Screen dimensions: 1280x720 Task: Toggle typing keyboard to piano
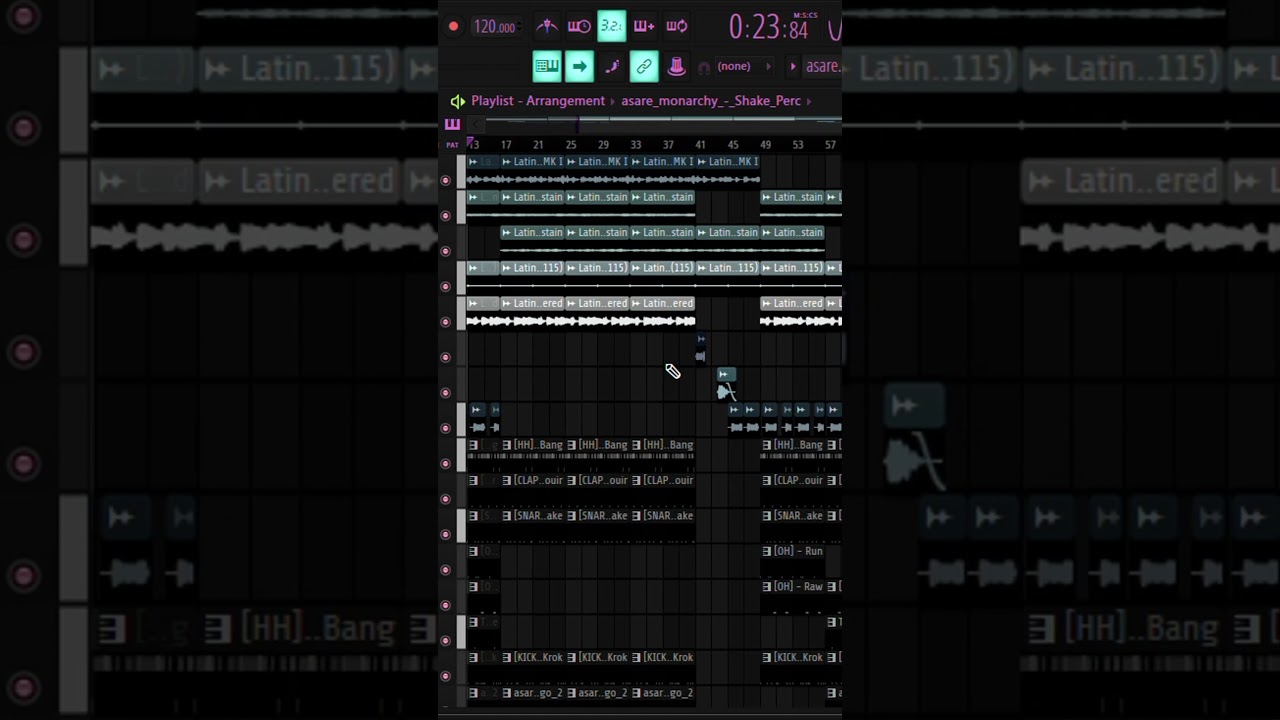pyautogui.click(x=547, y=66)
